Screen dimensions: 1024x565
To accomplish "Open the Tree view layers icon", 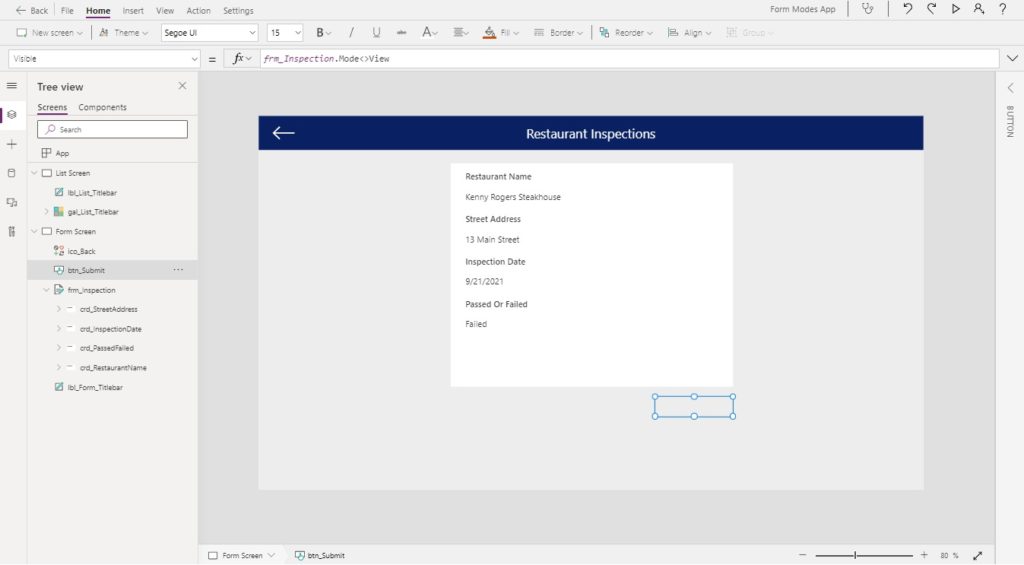I will (x=12, y=115).
